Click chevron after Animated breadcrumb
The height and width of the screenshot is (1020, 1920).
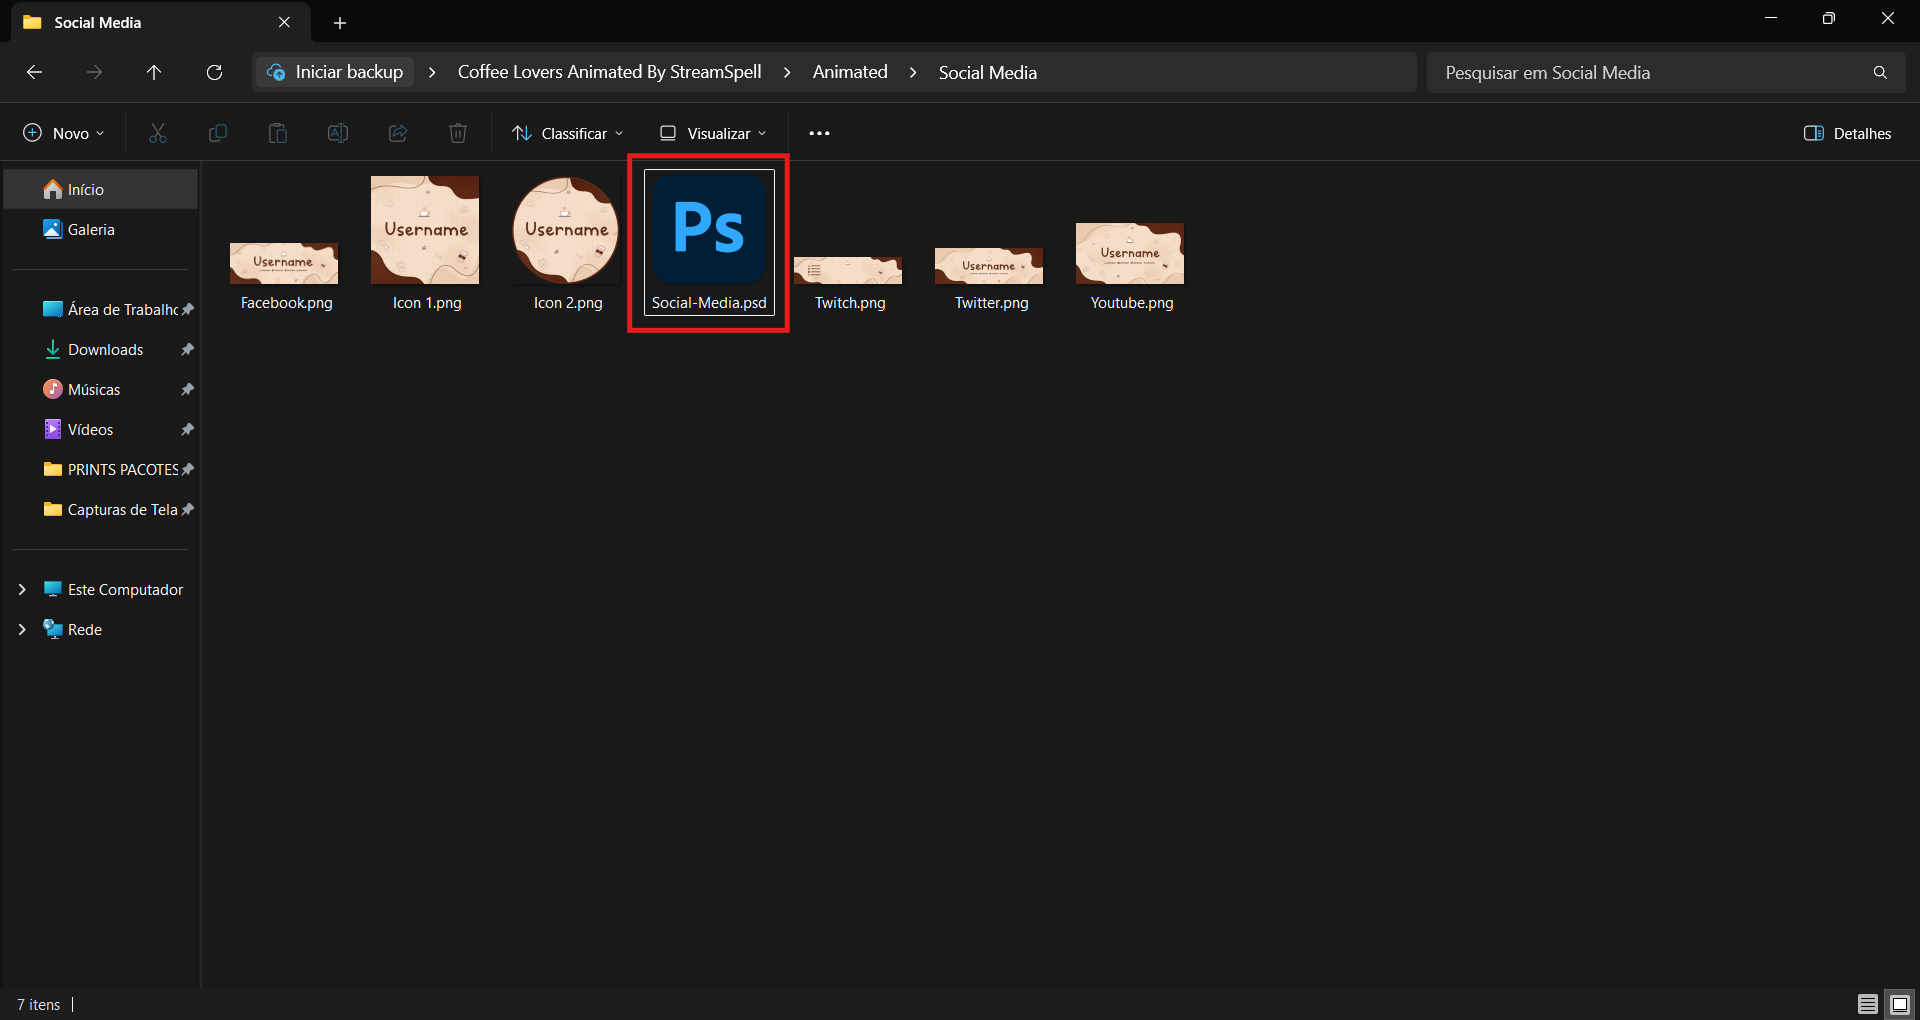913,73
